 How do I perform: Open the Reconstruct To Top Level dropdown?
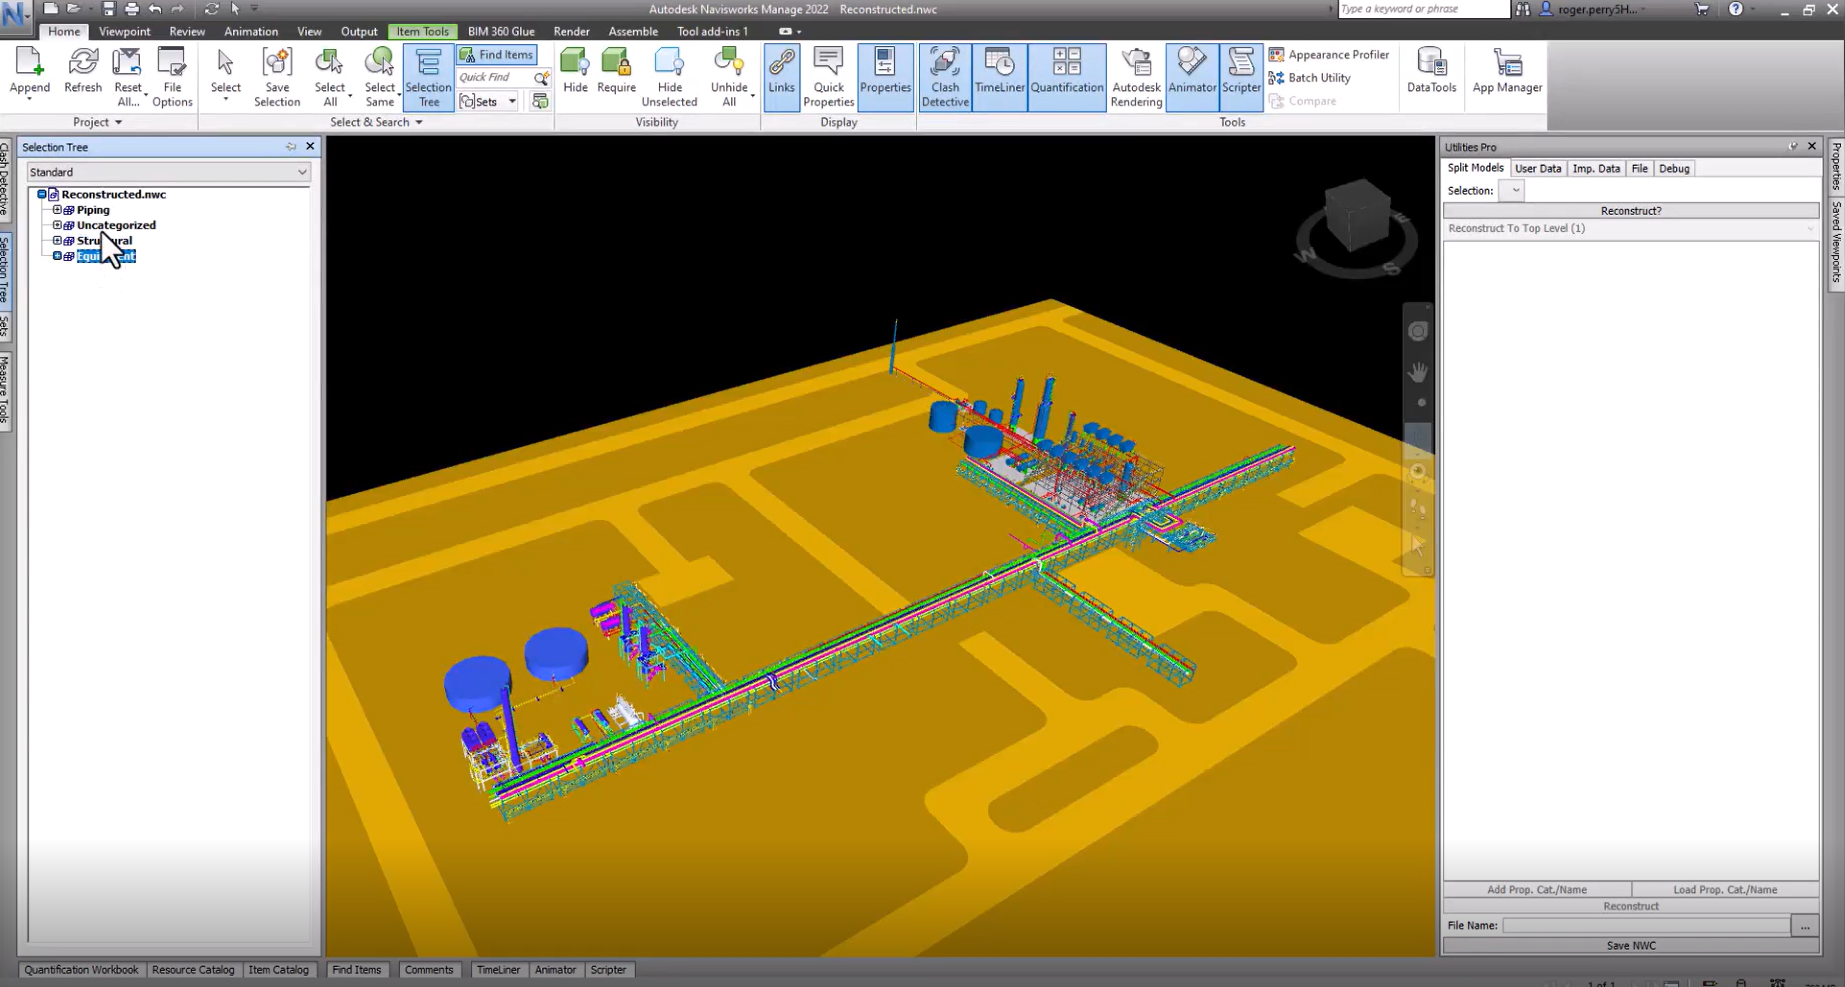pos(1631,229)
